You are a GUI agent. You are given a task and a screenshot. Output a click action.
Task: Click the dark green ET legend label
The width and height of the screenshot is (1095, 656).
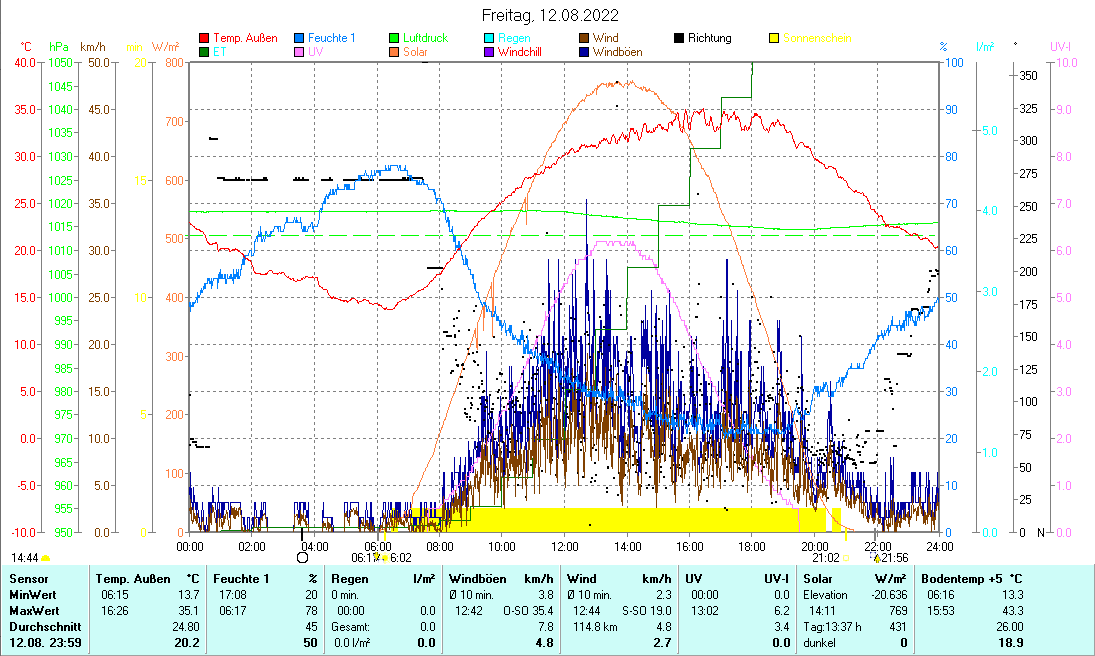click(x=219, y=52)
